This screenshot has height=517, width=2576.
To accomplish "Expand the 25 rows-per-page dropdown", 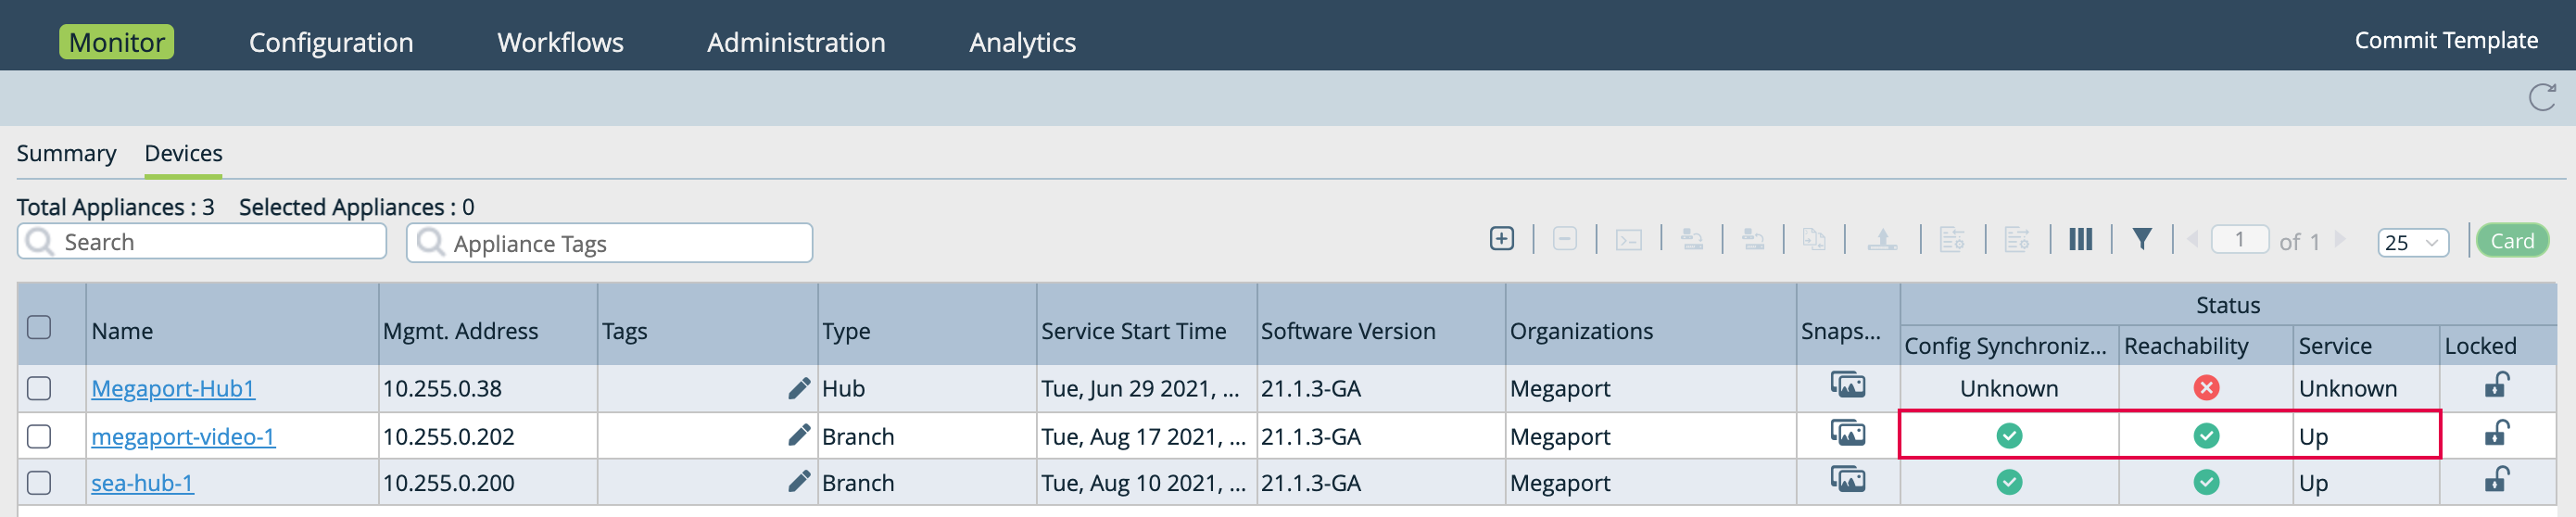I will coord(2412,243).
